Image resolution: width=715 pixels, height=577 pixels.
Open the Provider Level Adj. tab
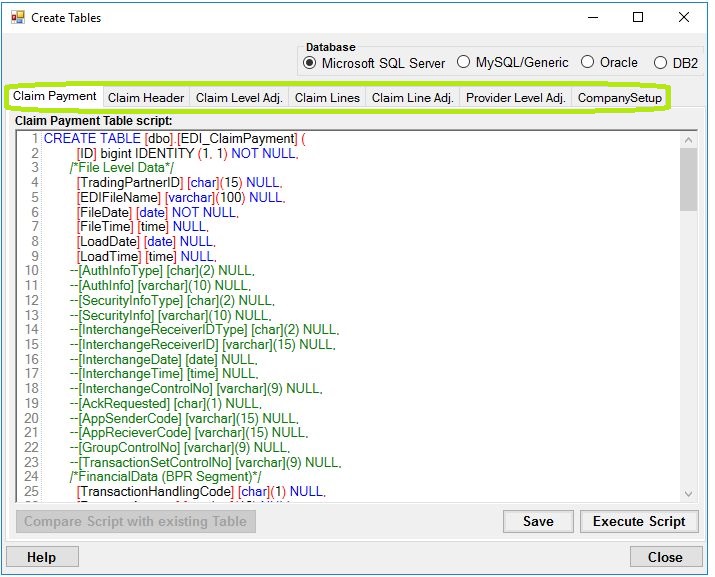515,98
